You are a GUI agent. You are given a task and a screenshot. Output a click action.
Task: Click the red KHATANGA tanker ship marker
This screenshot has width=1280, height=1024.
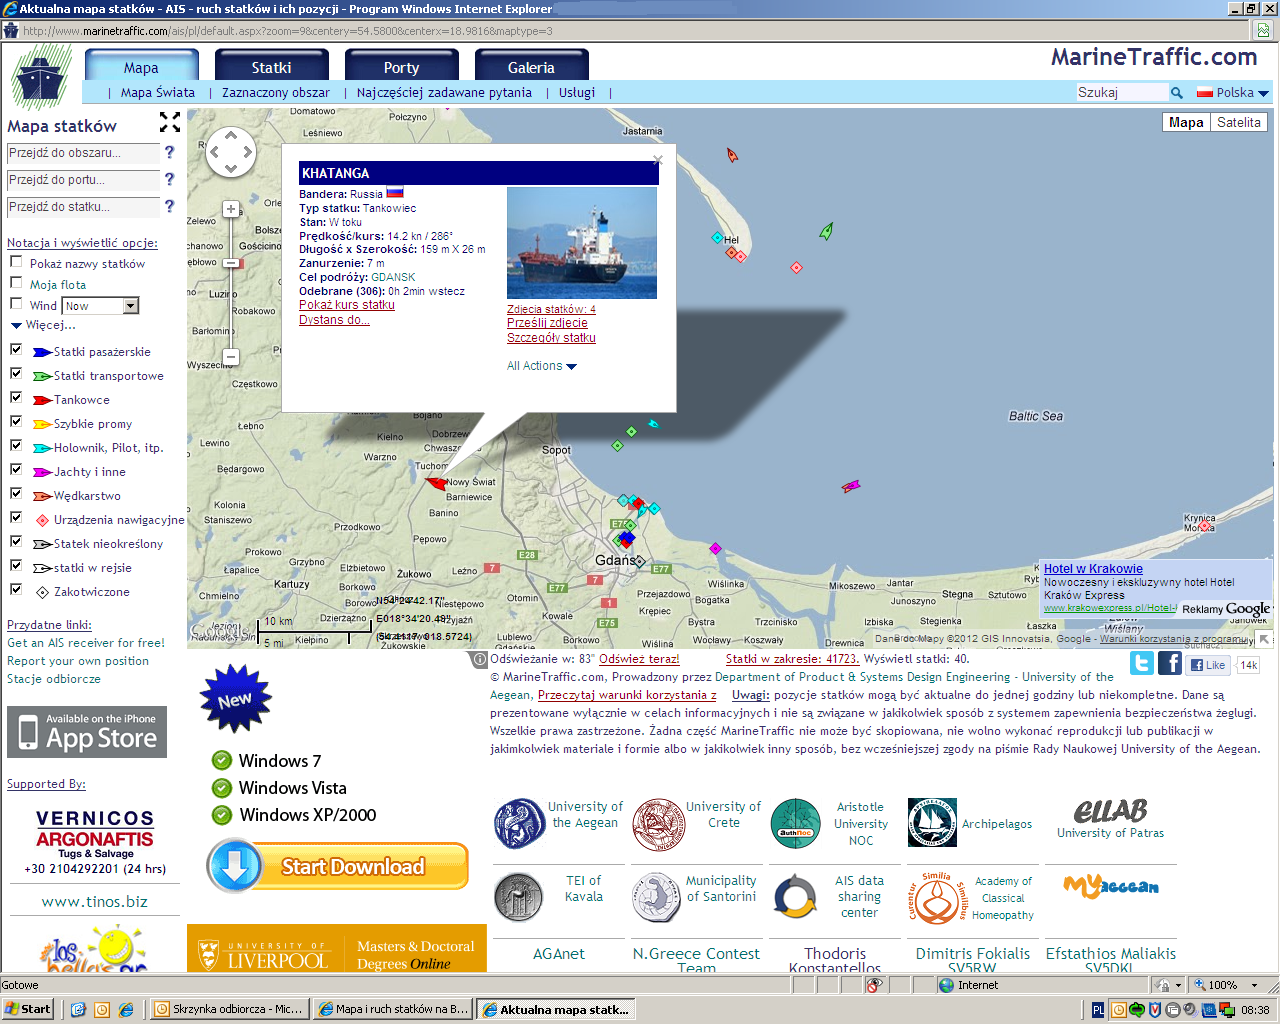tap(436, 483)
